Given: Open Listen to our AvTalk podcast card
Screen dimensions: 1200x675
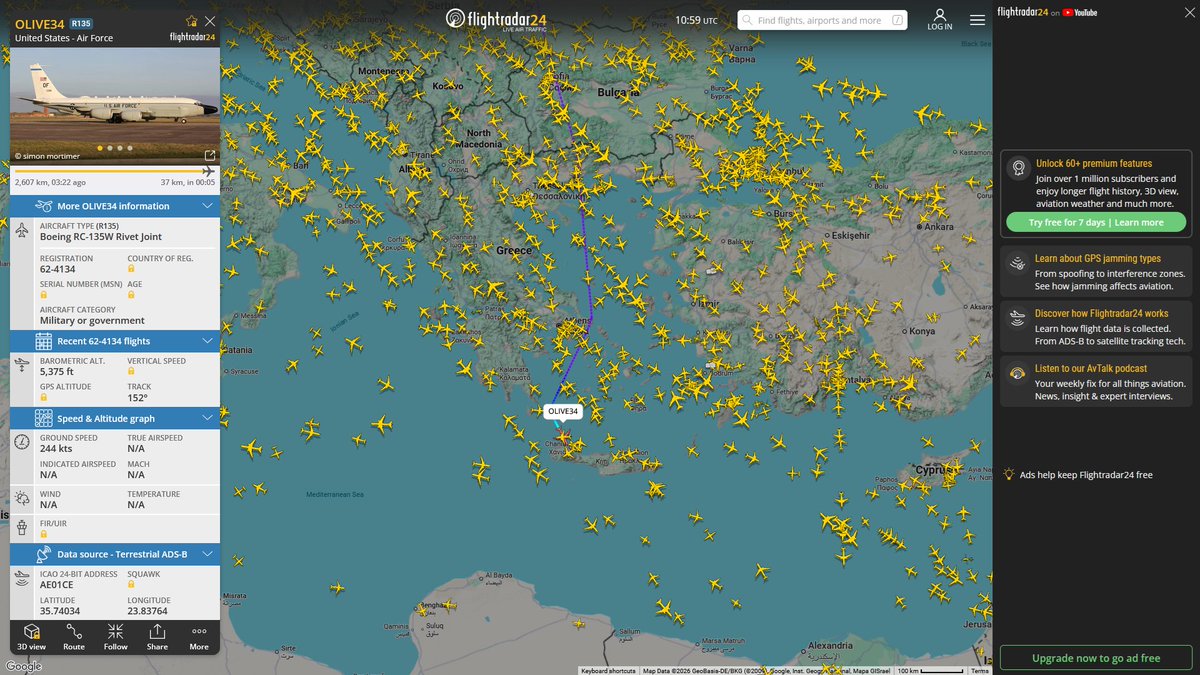Looking at the screenshot, I should pyautogui.click(x=1096, y=382).
